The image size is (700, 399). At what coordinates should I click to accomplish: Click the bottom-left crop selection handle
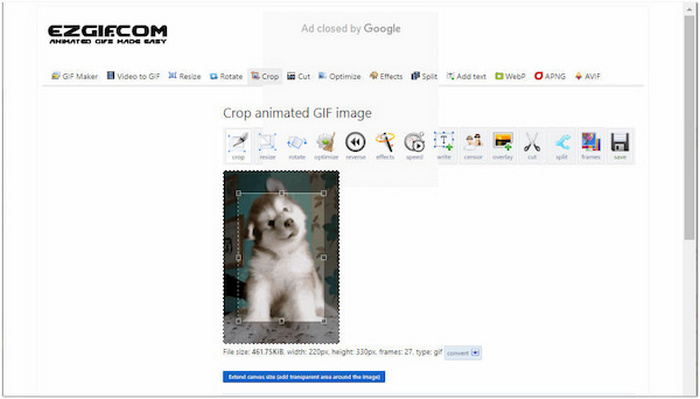click(238, 321)
